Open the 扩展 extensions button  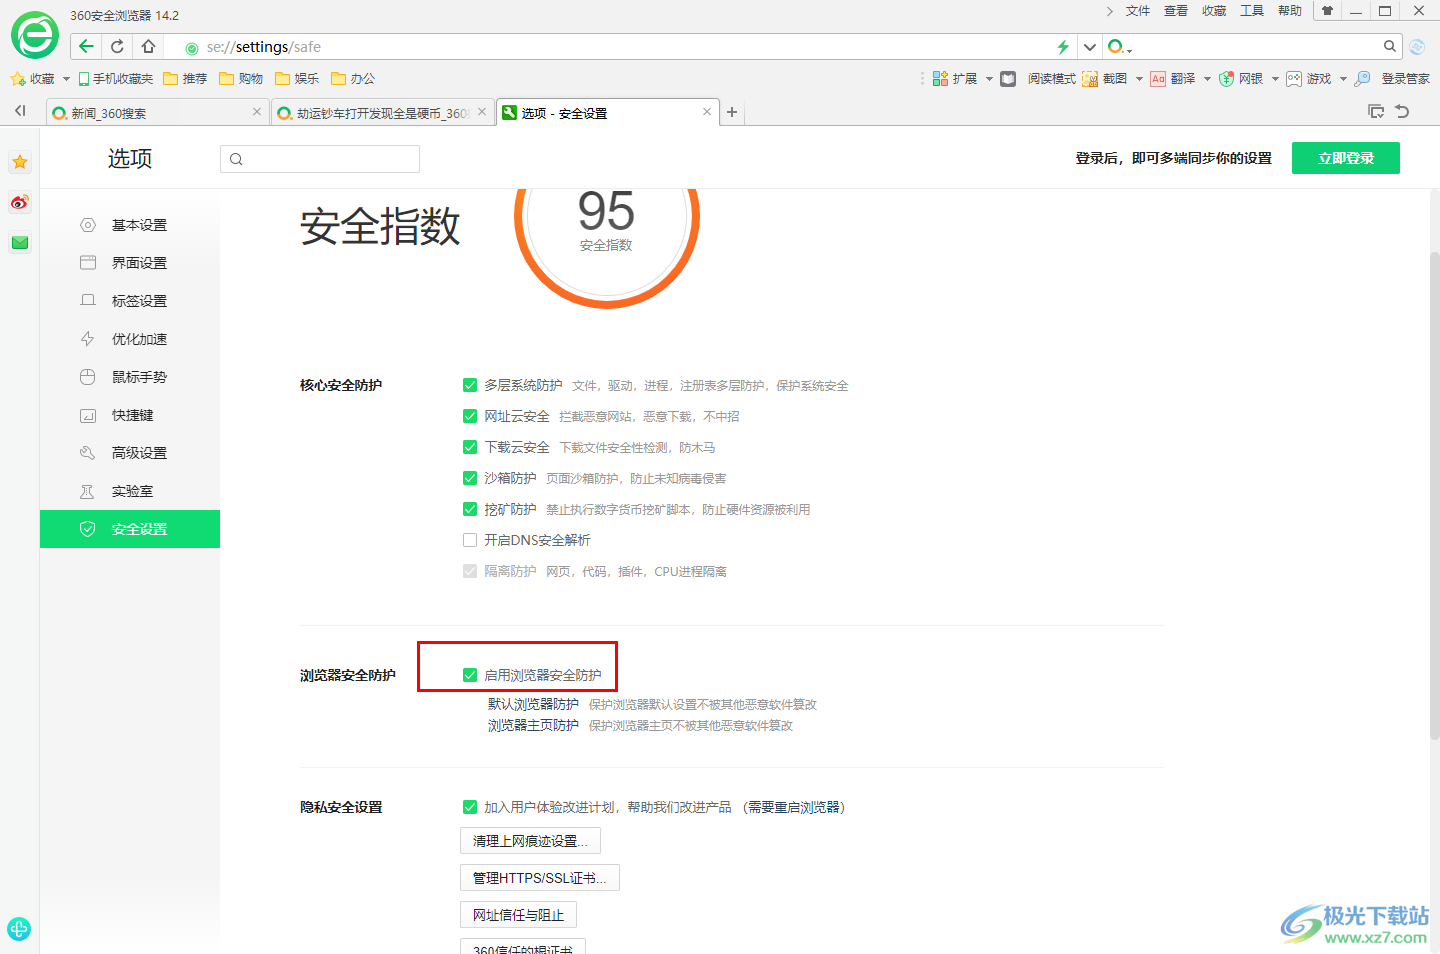point(955,79)
